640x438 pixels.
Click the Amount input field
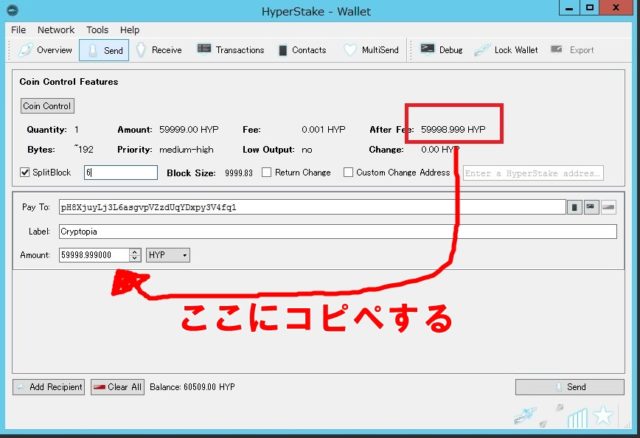pos(94,255)
